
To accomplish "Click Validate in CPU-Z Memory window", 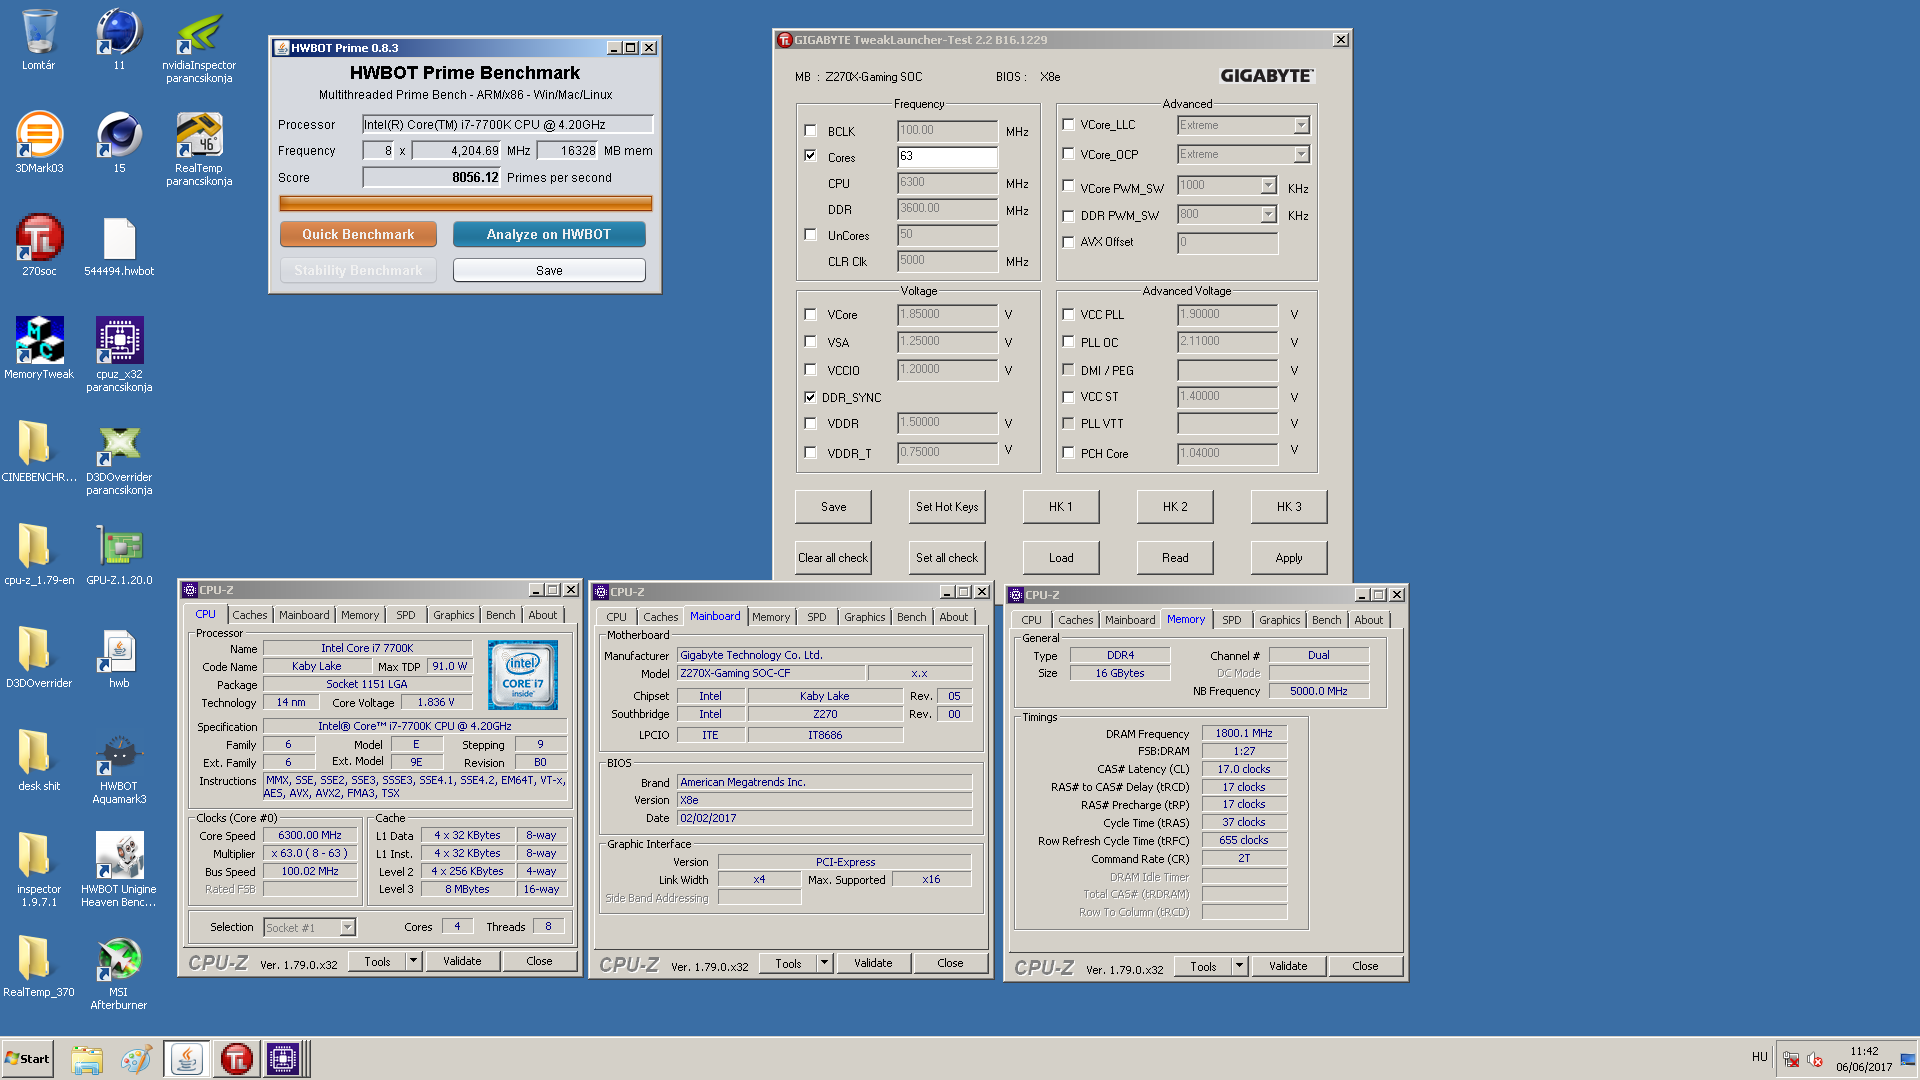I will point(1288,966).
